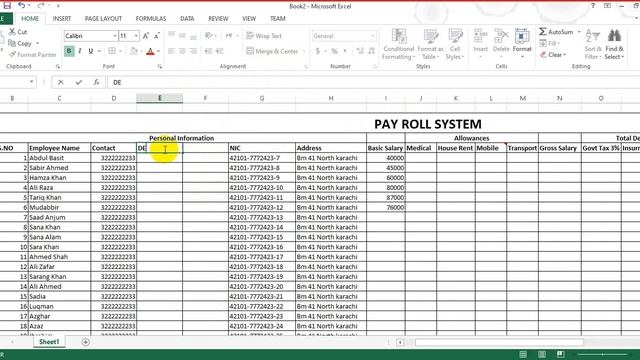640x360 pixels.
Task: Apply accounting dollar format
Action: tap(318, 51)
